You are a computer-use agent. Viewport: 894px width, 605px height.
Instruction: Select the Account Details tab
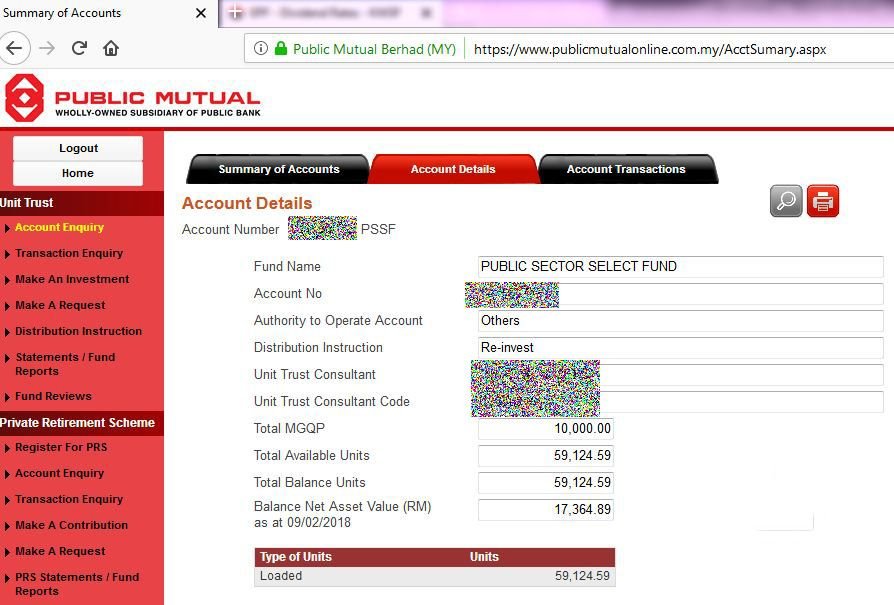[x=453, y=169]
